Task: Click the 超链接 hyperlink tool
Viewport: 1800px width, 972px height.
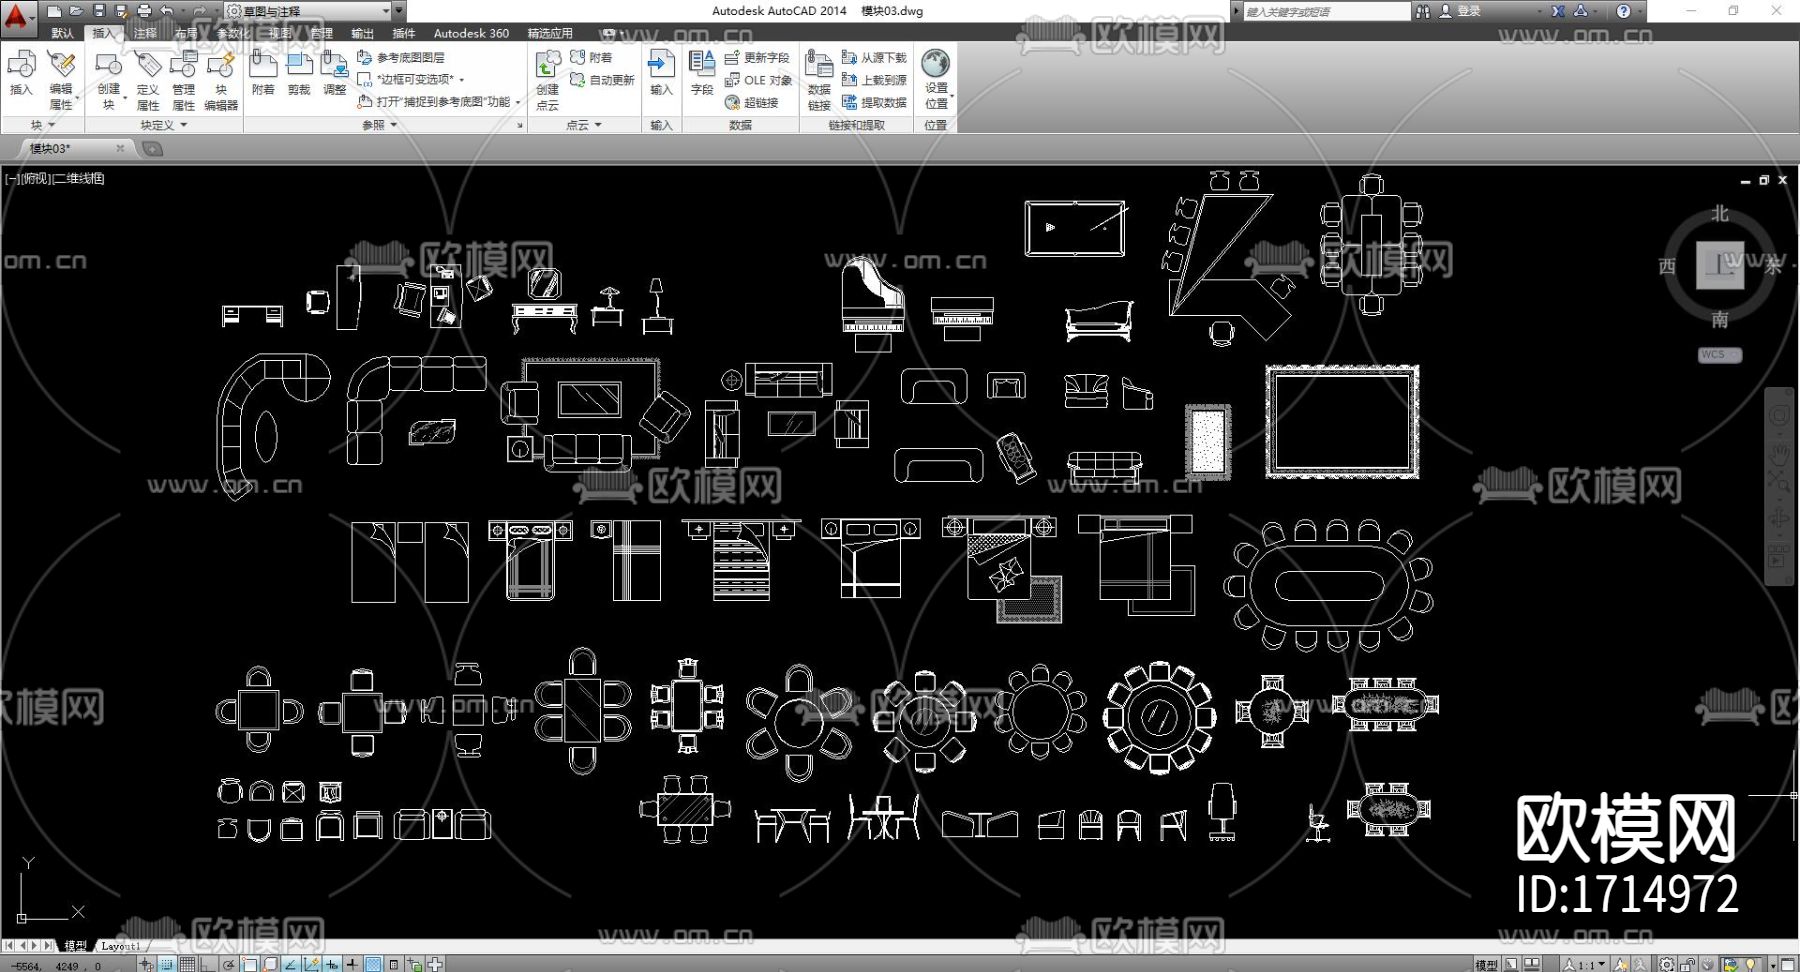Action: 752,102
